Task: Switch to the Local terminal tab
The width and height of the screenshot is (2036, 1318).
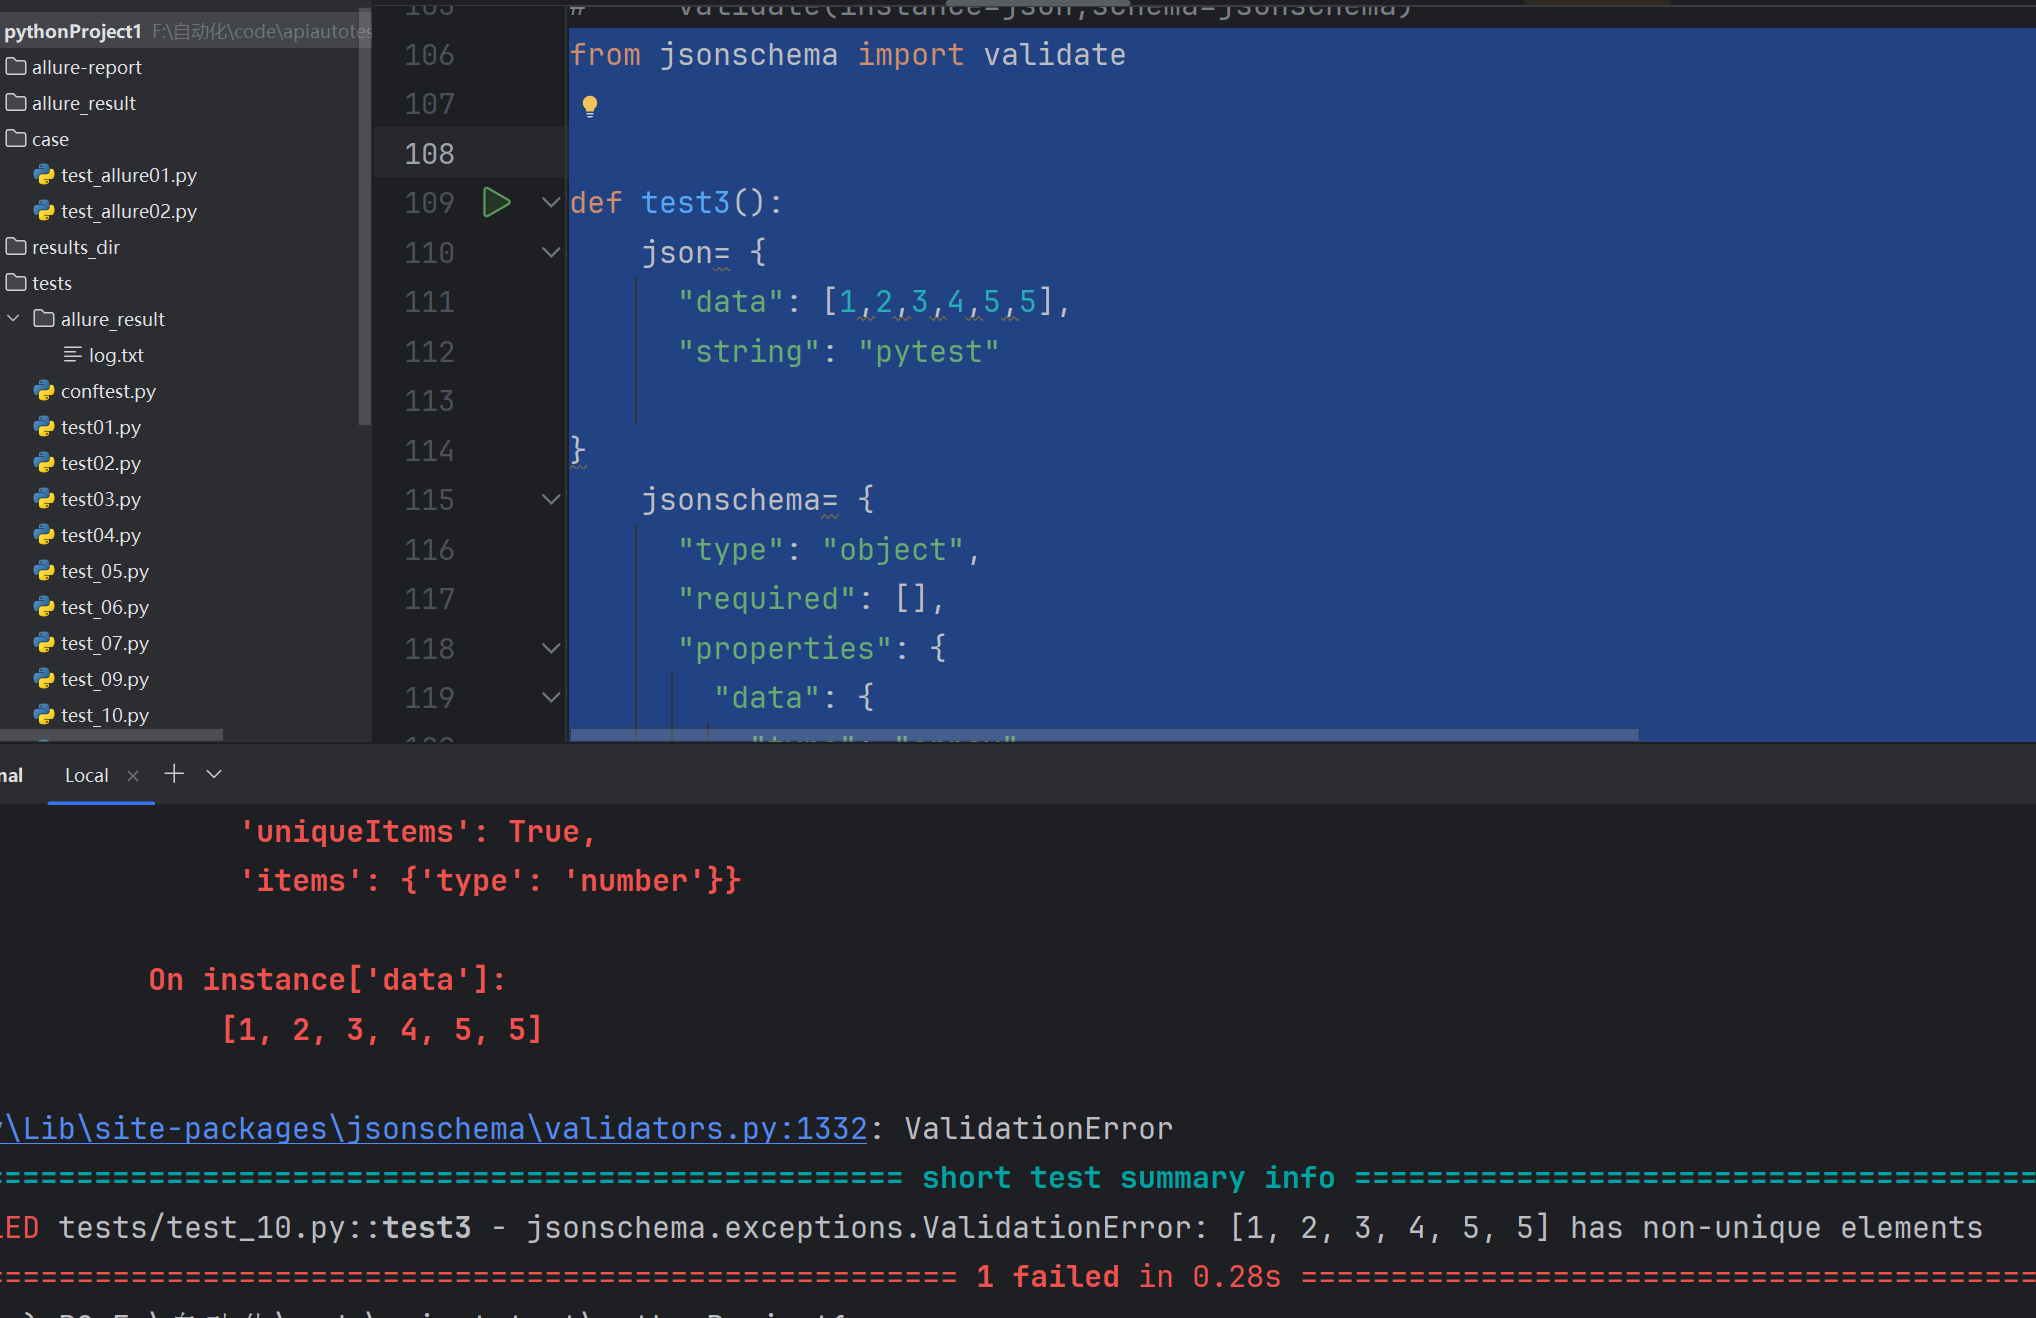Action: click(x=87, y=775)
